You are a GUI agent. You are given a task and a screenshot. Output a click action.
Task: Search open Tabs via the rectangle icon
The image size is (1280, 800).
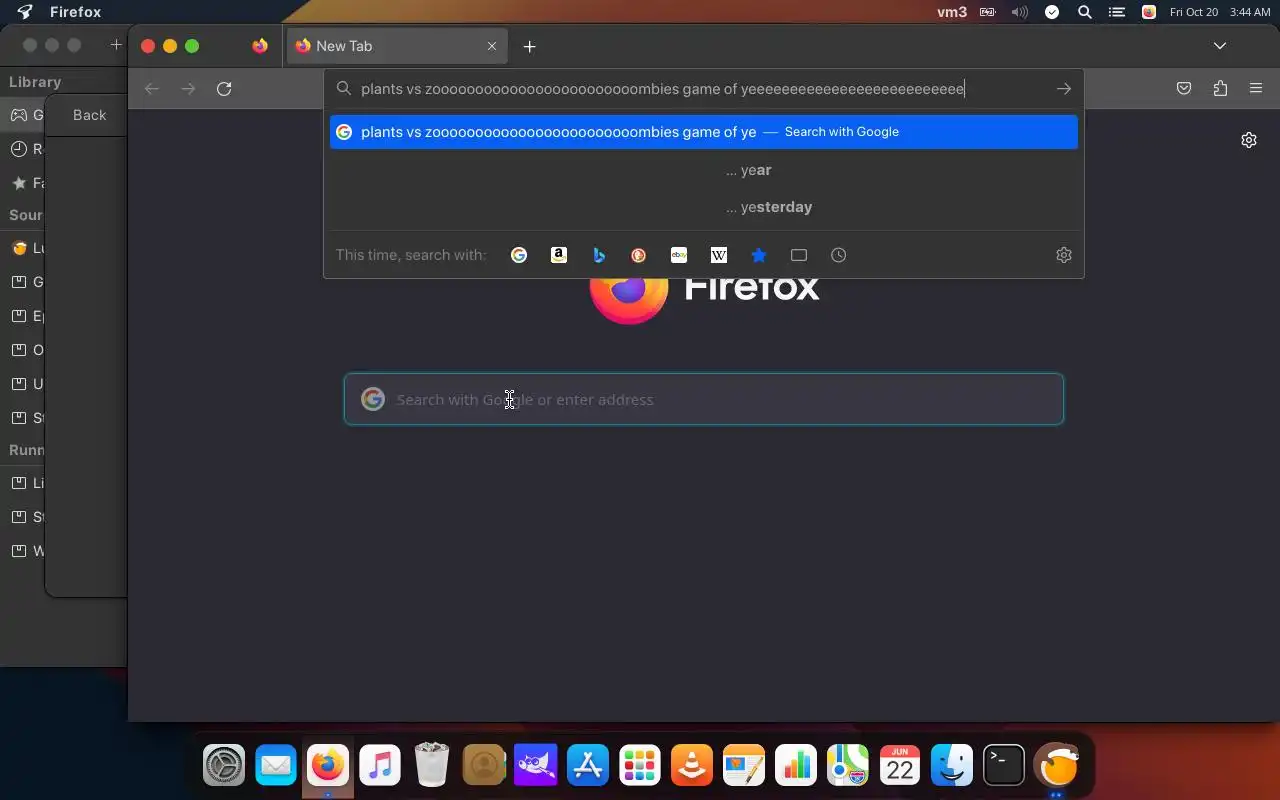[799, 255]
